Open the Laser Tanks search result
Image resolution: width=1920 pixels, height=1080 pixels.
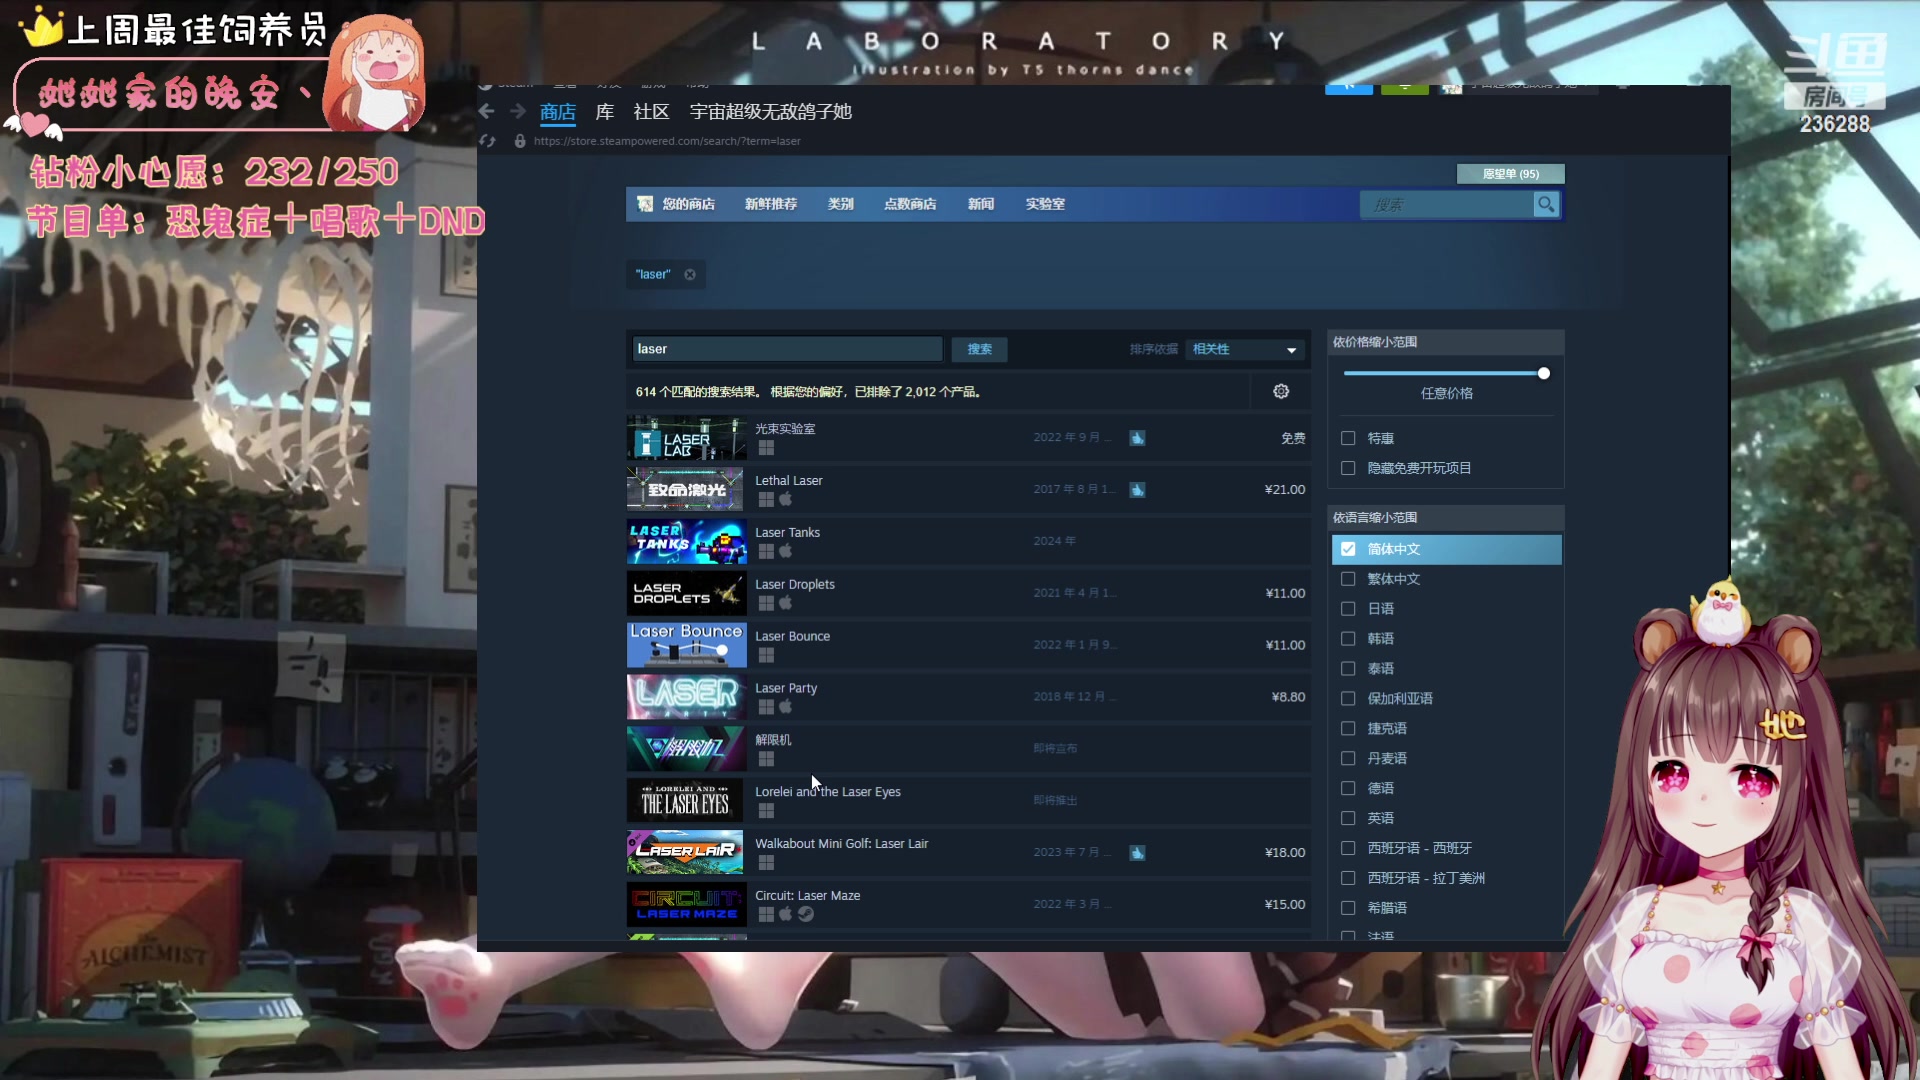click(968, 541)
